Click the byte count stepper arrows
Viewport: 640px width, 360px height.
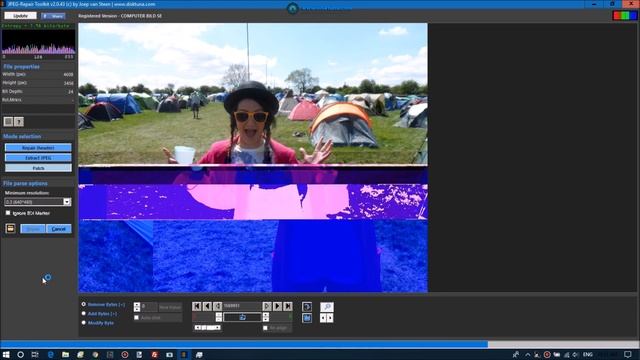137,307
